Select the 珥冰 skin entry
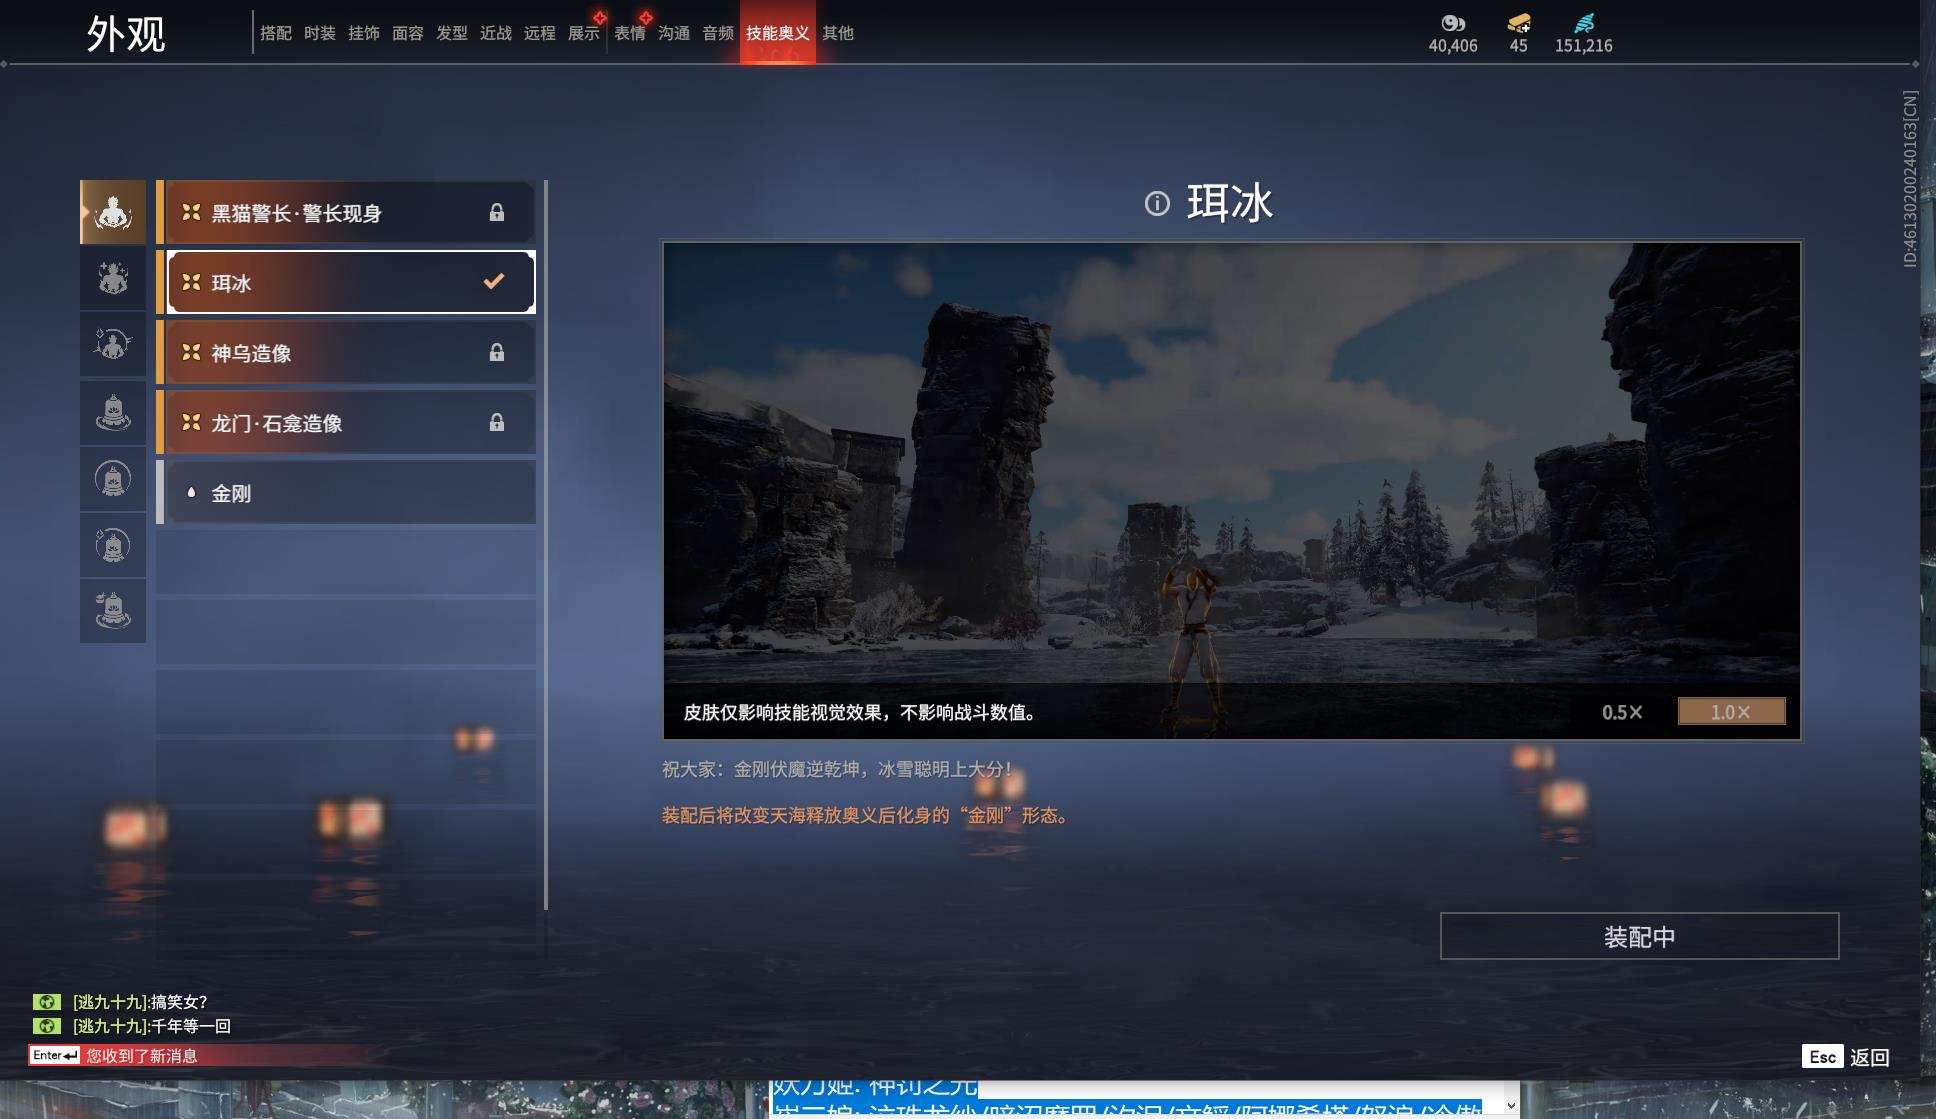The height and width of the screenshot is (1119, 1936). click(x=346, y=282)
